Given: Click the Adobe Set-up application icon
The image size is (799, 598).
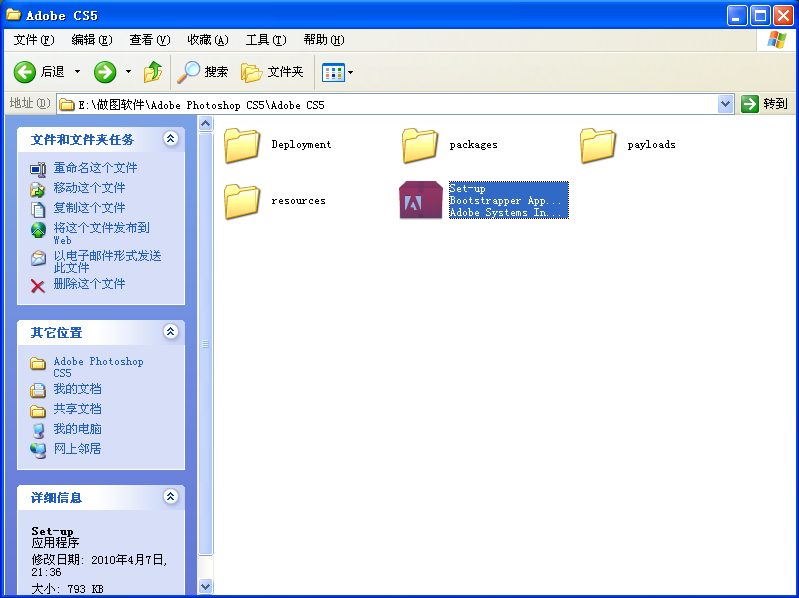Looking at the screenshot, I should 420,200.
